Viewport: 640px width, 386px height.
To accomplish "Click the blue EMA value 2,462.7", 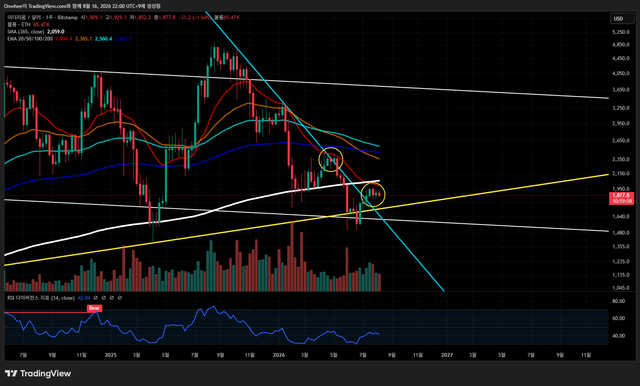I will click(x=123, y=38).
